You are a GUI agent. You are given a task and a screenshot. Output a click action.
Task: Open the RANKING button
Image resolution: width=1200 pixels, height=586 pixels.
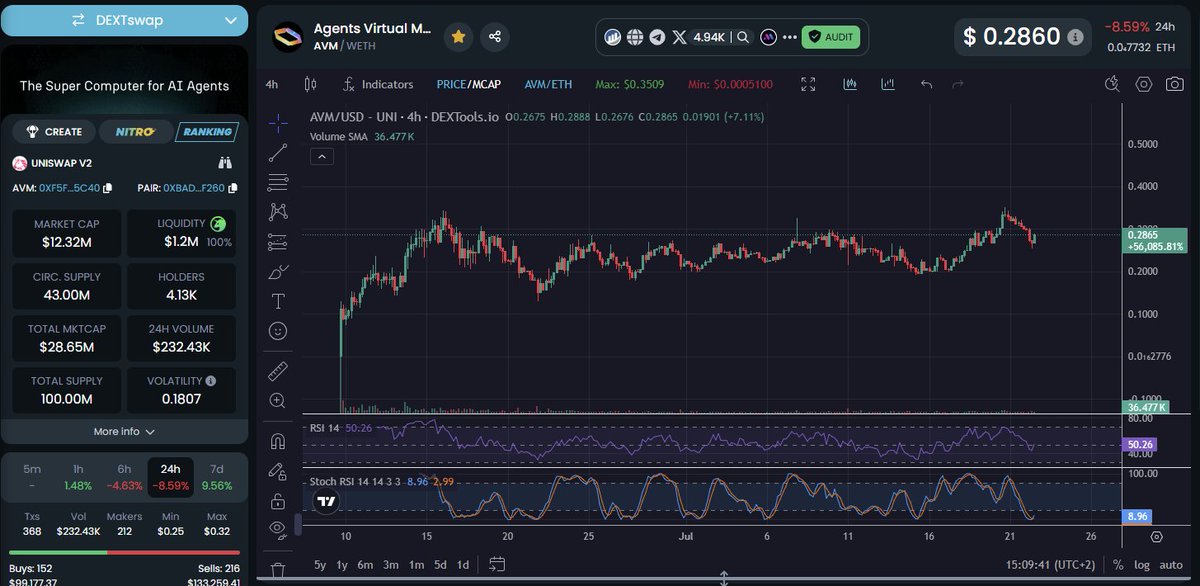[x=205, y=131]
